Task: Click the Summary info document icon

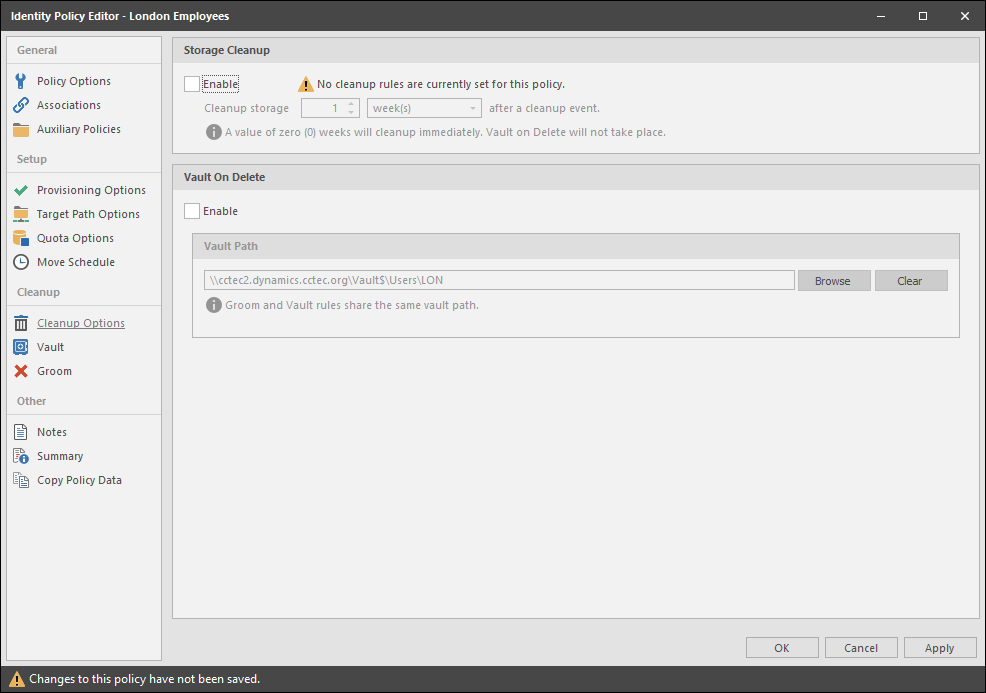Action: pos(21,456)
